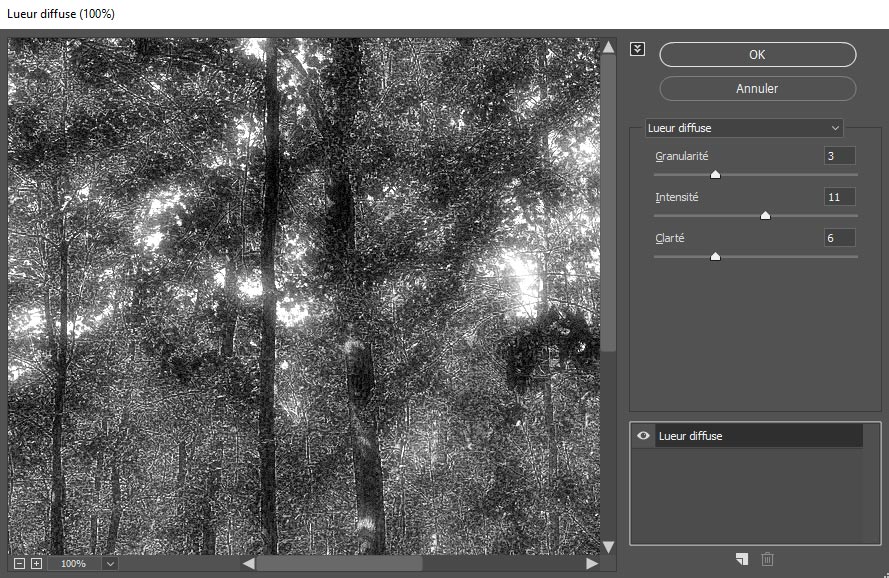889x578 pixels.
Task: Click the Intensité value field
Action: click(839, 197)
